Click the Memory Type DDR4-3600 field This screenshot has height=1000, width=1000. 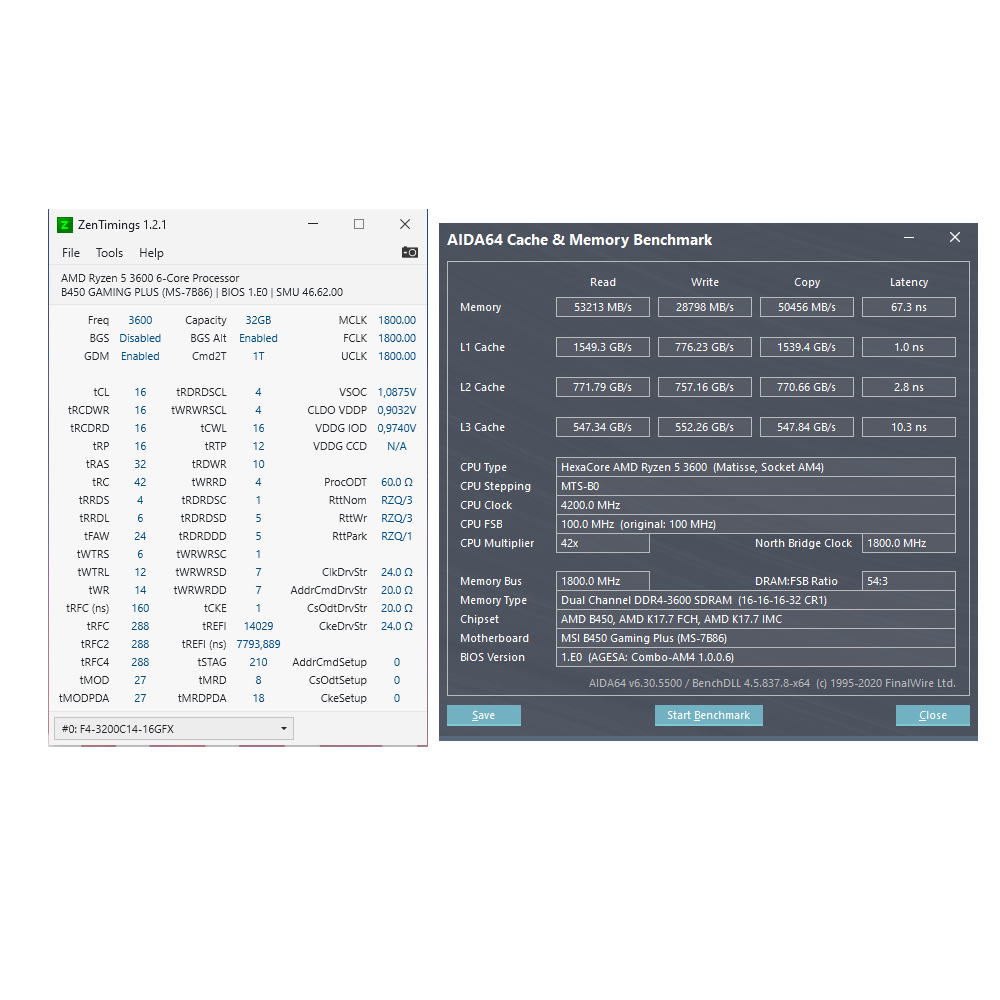(756, 600)
